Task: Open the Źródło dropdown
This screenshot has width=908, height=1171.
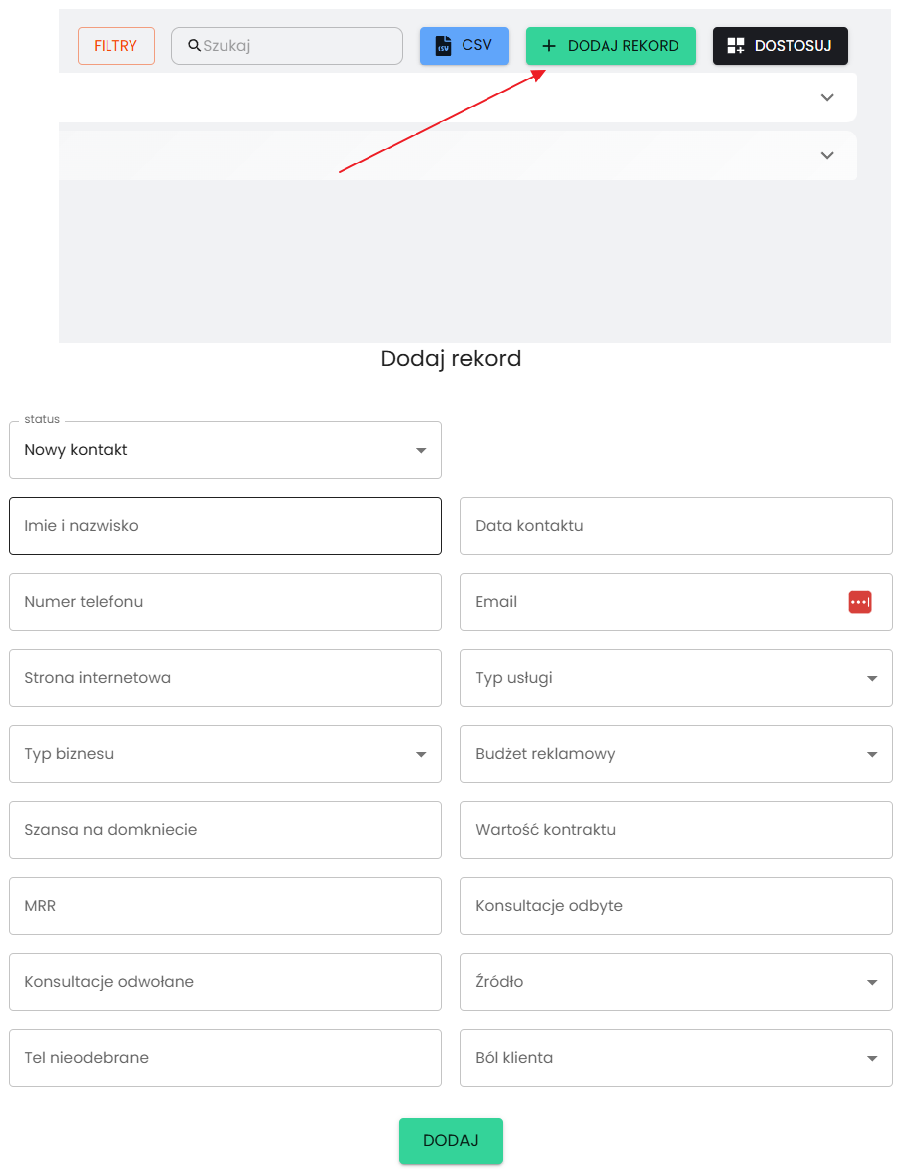Action: (x=676, y=982)
